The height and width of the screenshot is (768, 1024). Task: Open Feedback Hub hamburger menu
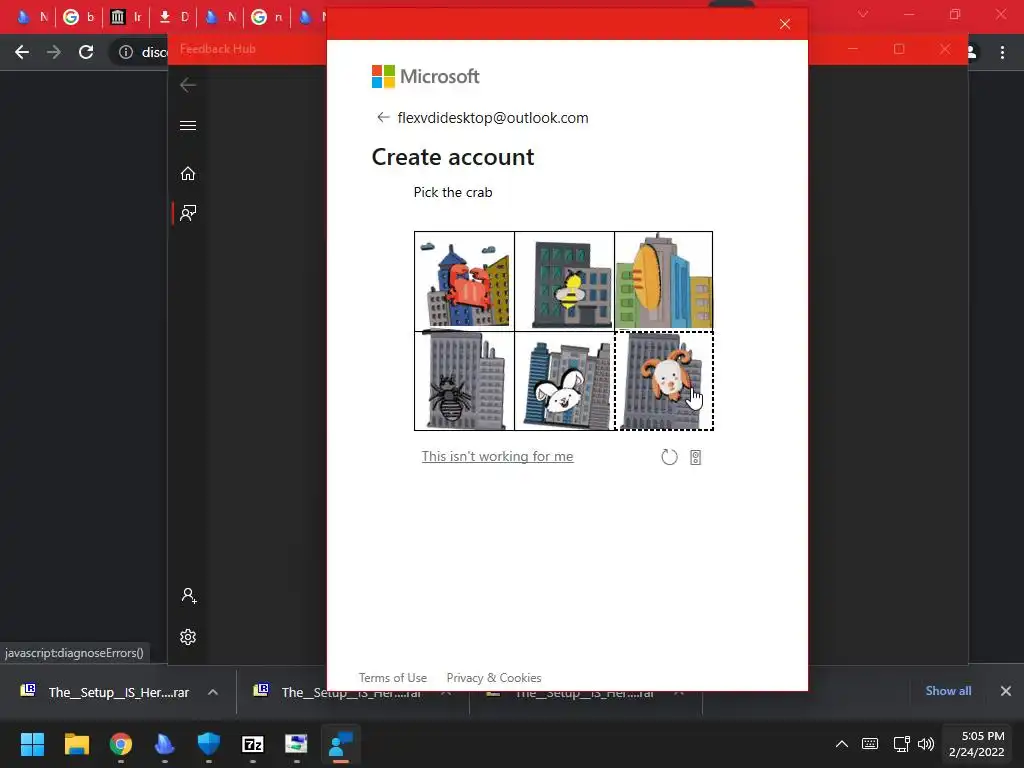coord(188,125)
